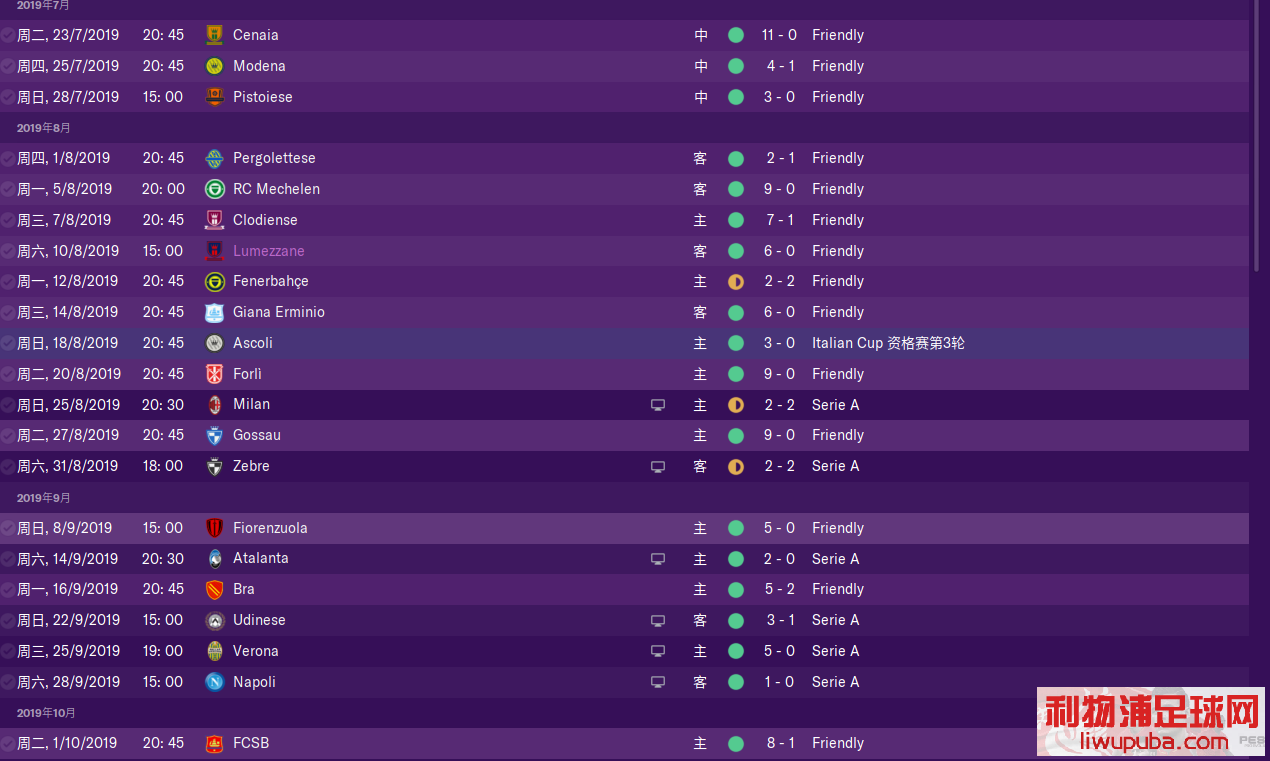Select the Italian Cup 资格赛第3轮 competition text

point(888,343)
